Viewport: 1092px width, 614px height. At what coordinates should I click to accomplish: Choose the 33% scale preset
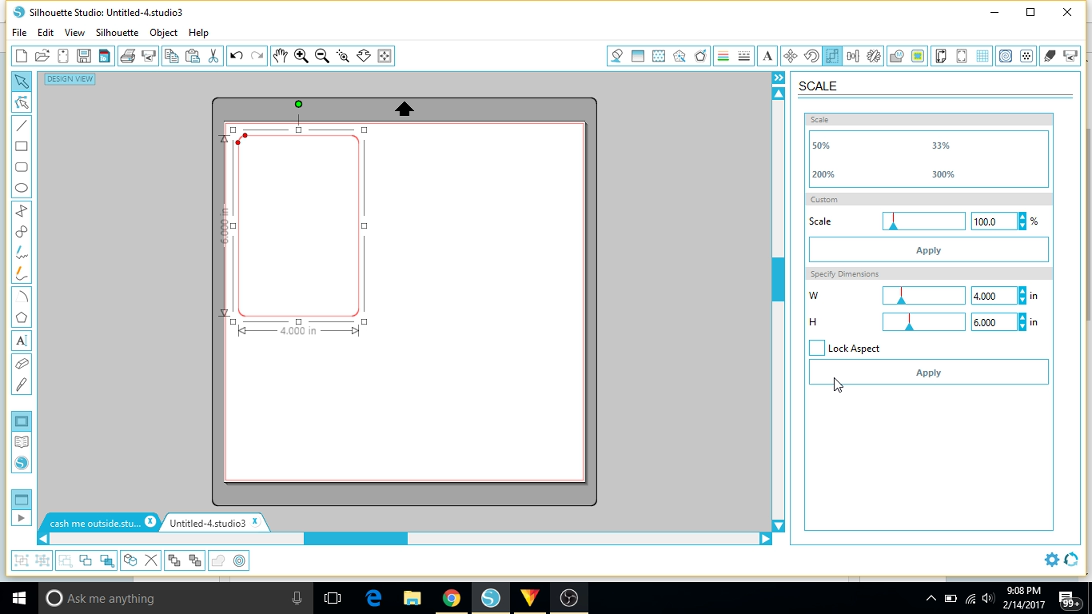(x=940, y=145)
